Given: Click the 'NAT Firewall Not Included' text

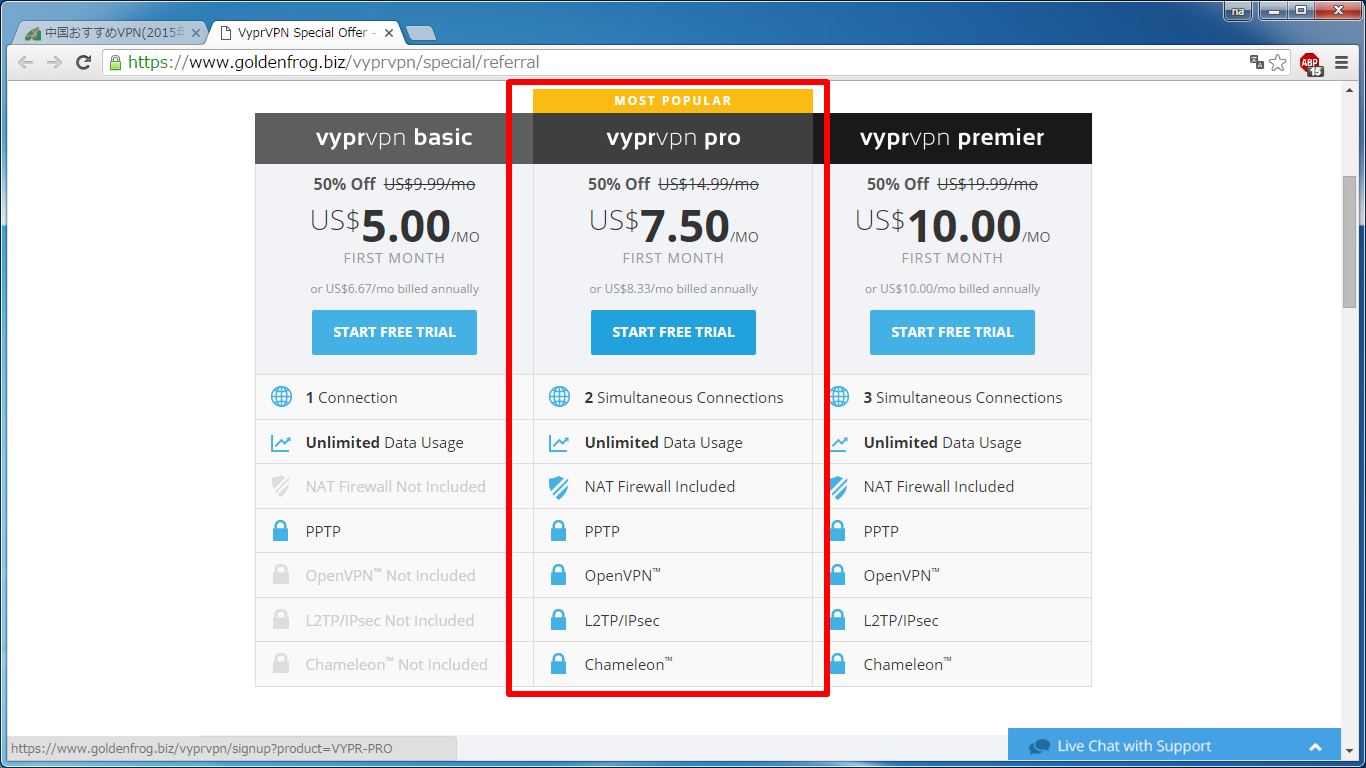Looking at the screenshot, I should point(396,487).
